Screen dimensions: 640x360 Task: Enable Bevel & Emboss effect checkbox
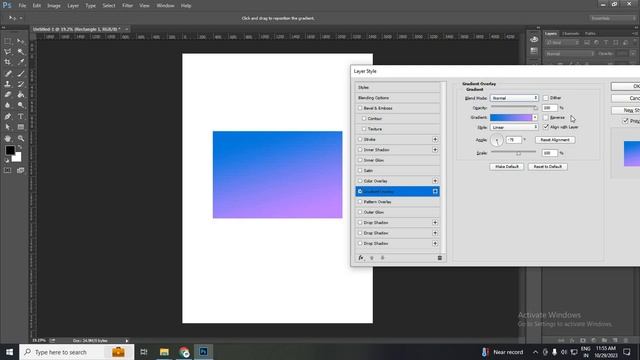tap(360, 108)
